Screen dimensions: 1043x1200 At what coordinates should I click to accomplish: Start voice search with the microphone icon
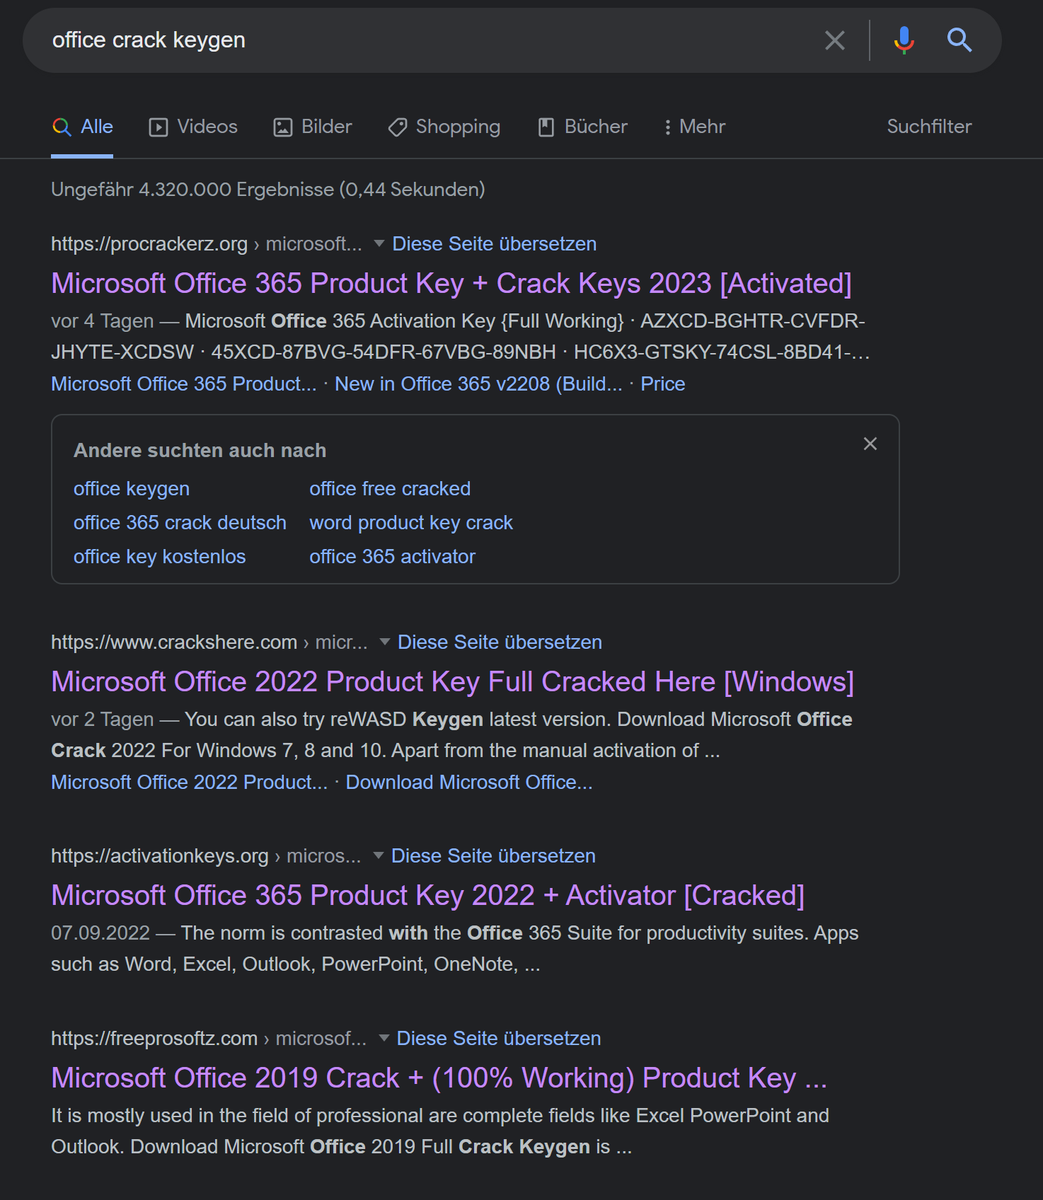(904, 40)
